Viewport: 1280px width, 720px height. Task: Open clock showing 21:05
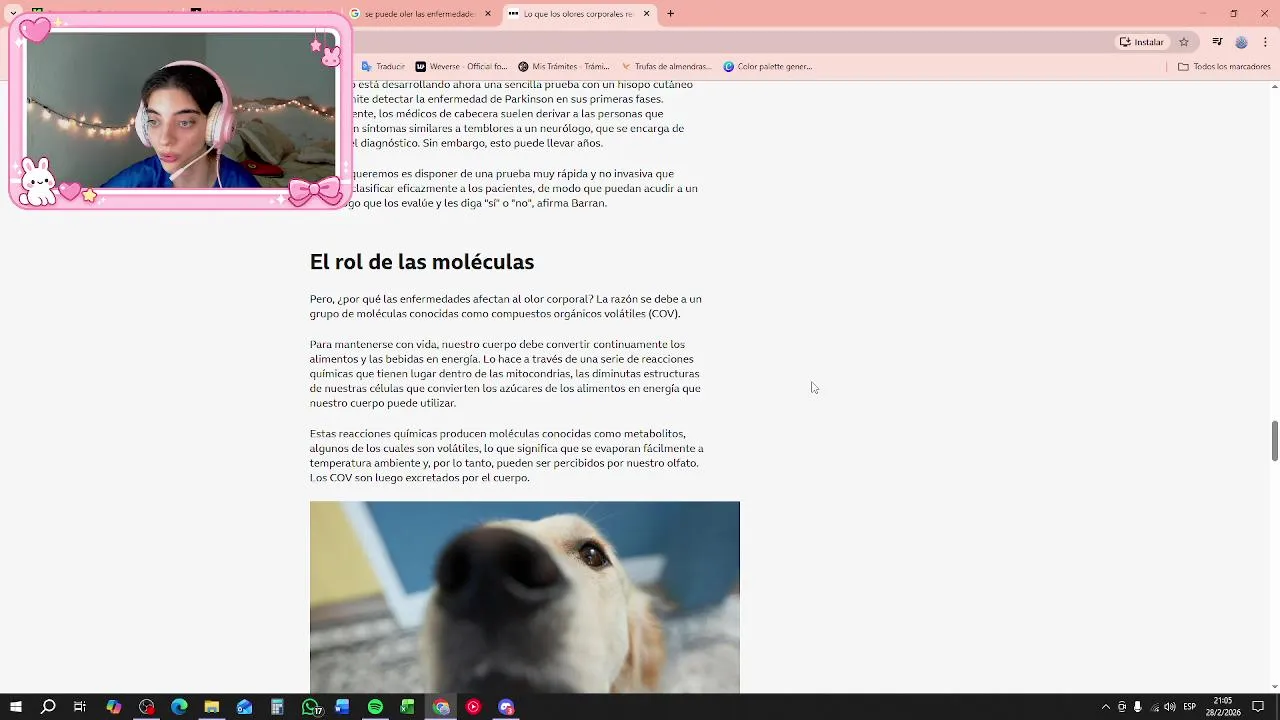pos(1222,707)
